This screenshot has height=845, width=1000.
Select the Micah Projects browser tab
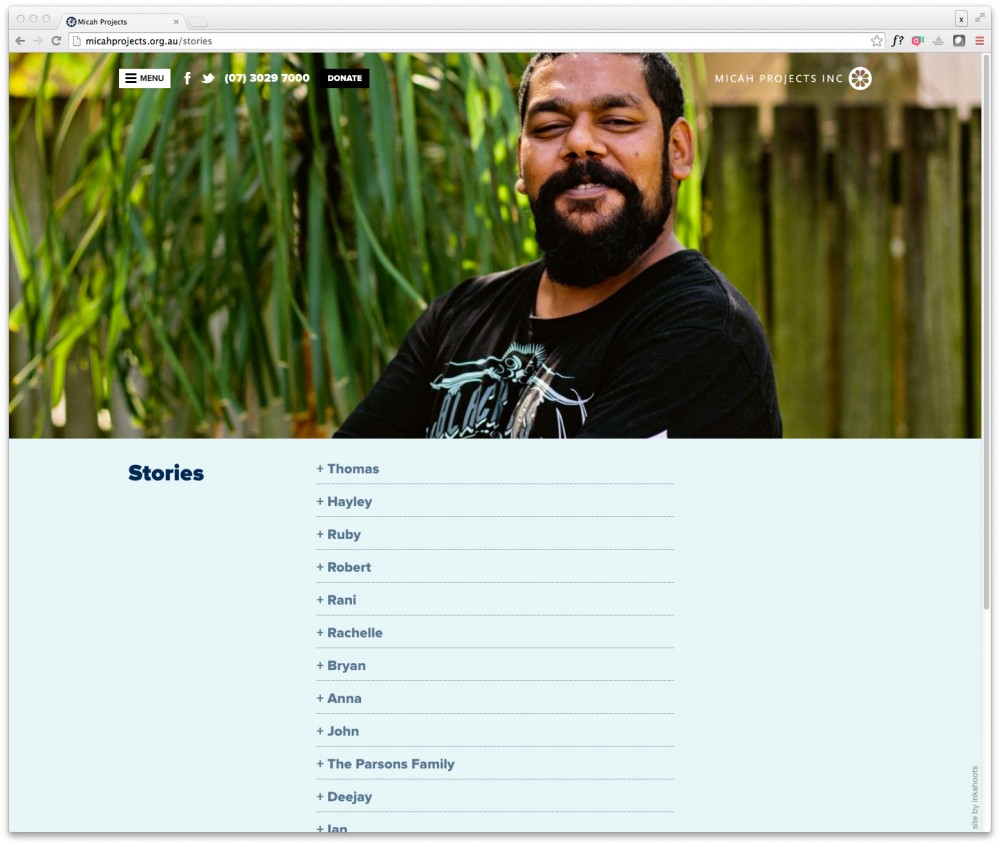[x=121, y=22]
